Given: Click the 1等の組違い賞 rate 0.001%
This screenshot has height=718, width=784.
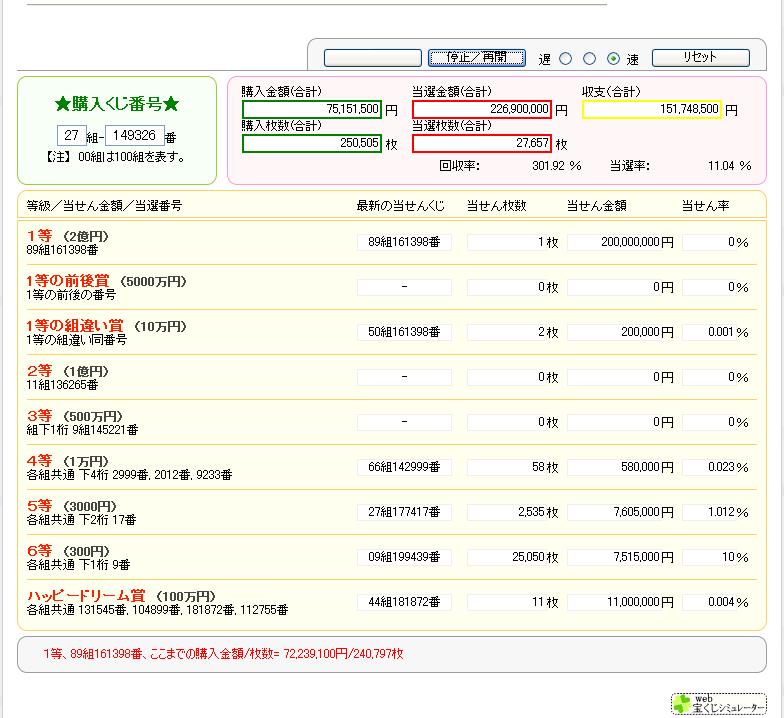Looking at the screenshot, I should (716, 332).
